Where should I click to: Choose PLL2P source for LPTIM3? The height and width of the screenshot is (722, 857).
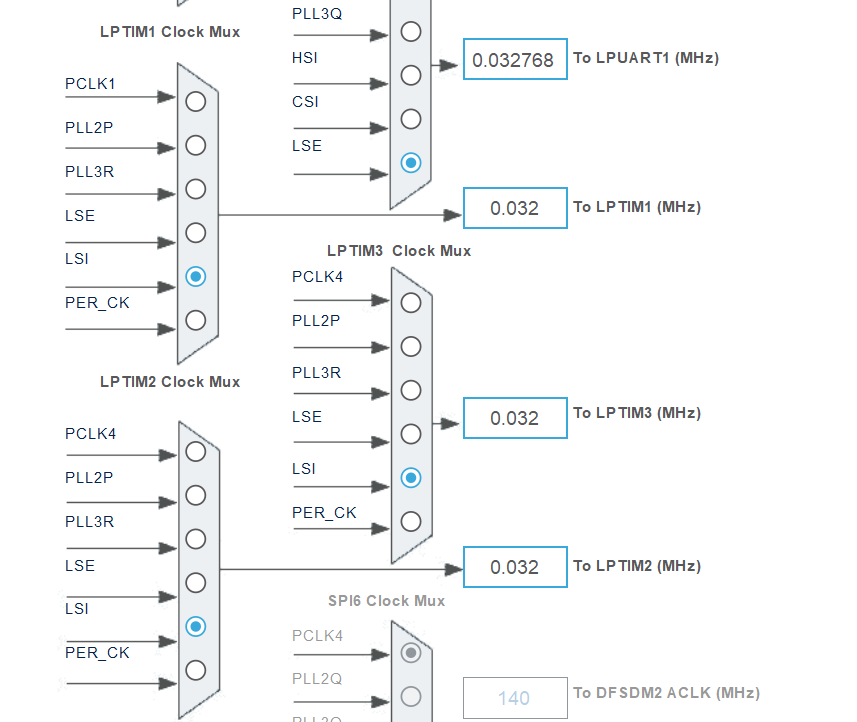[410, 346]
